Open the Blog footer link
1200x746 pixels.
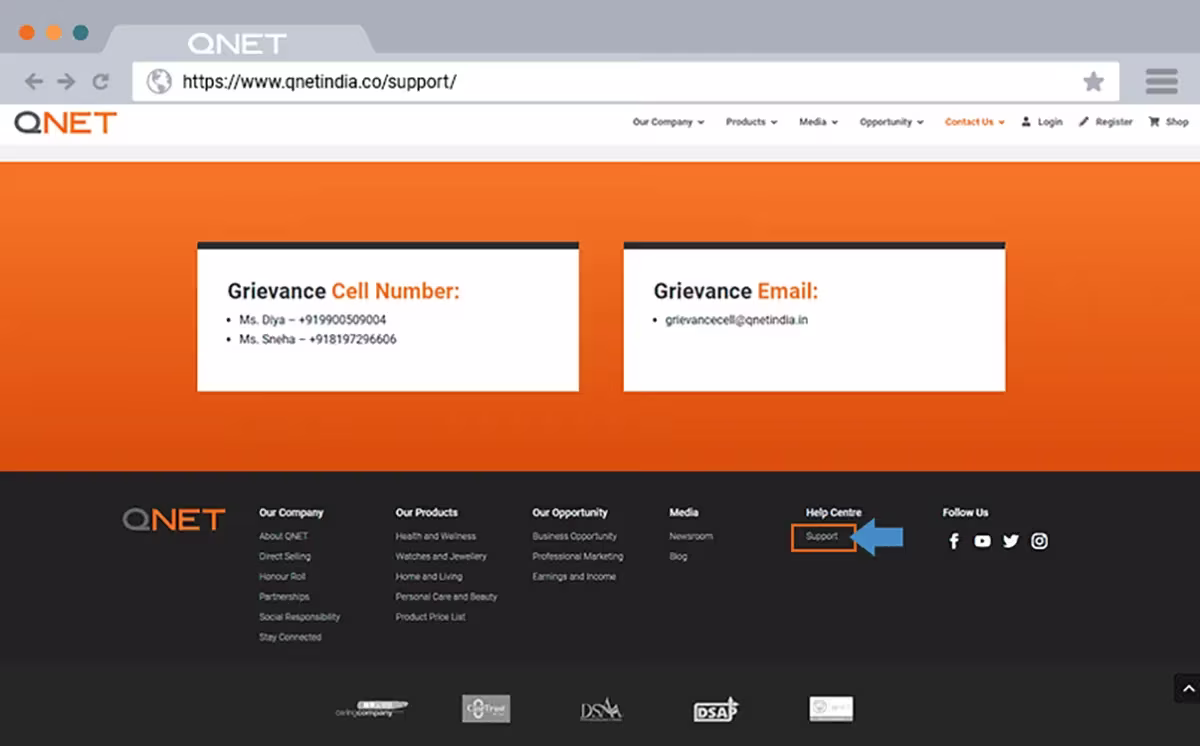click(x=678, y=556)
